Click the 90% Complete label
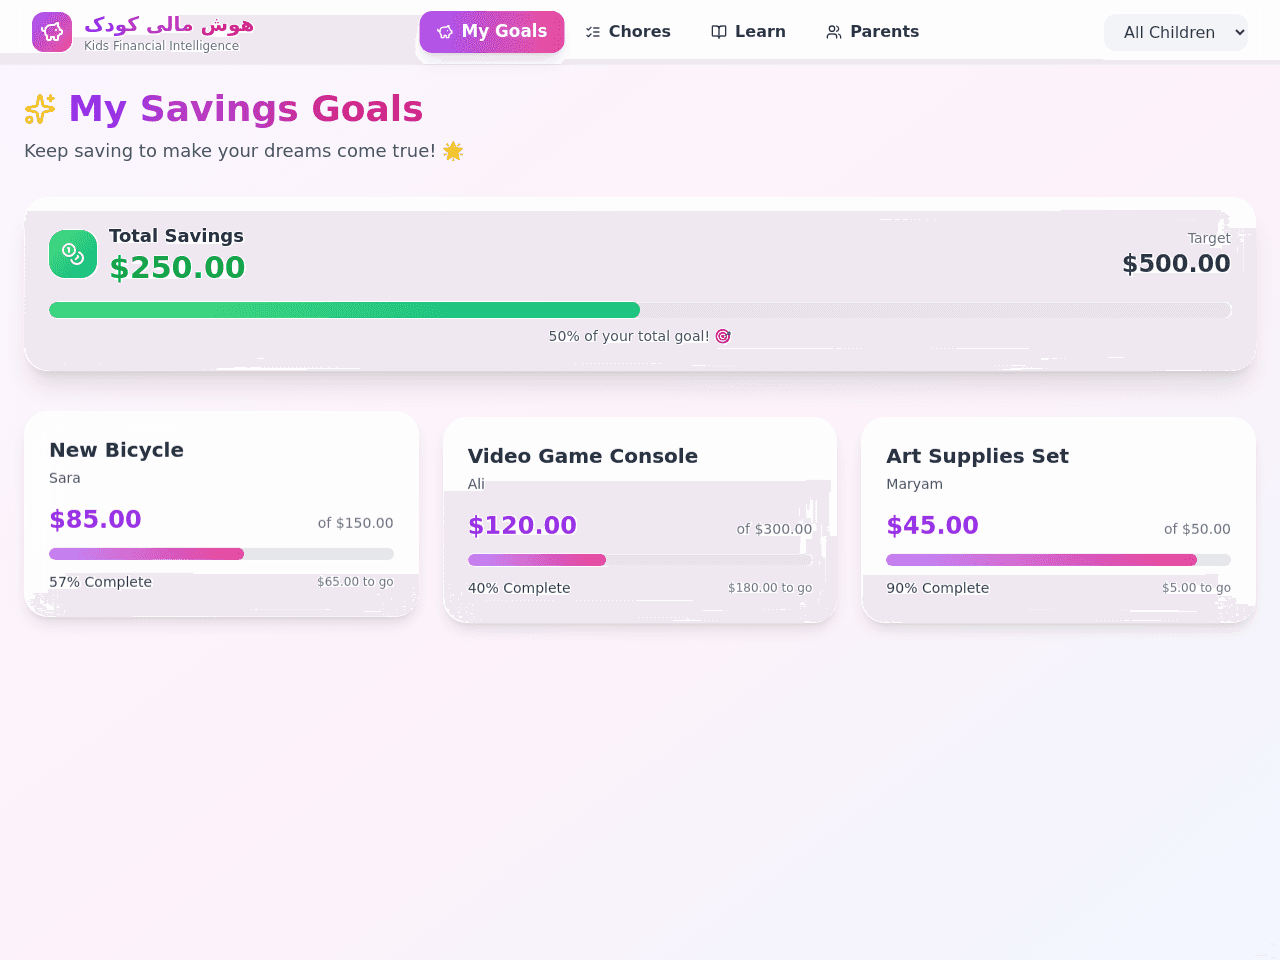This screenshot has height=960, width=1280. tap(937, 588)
